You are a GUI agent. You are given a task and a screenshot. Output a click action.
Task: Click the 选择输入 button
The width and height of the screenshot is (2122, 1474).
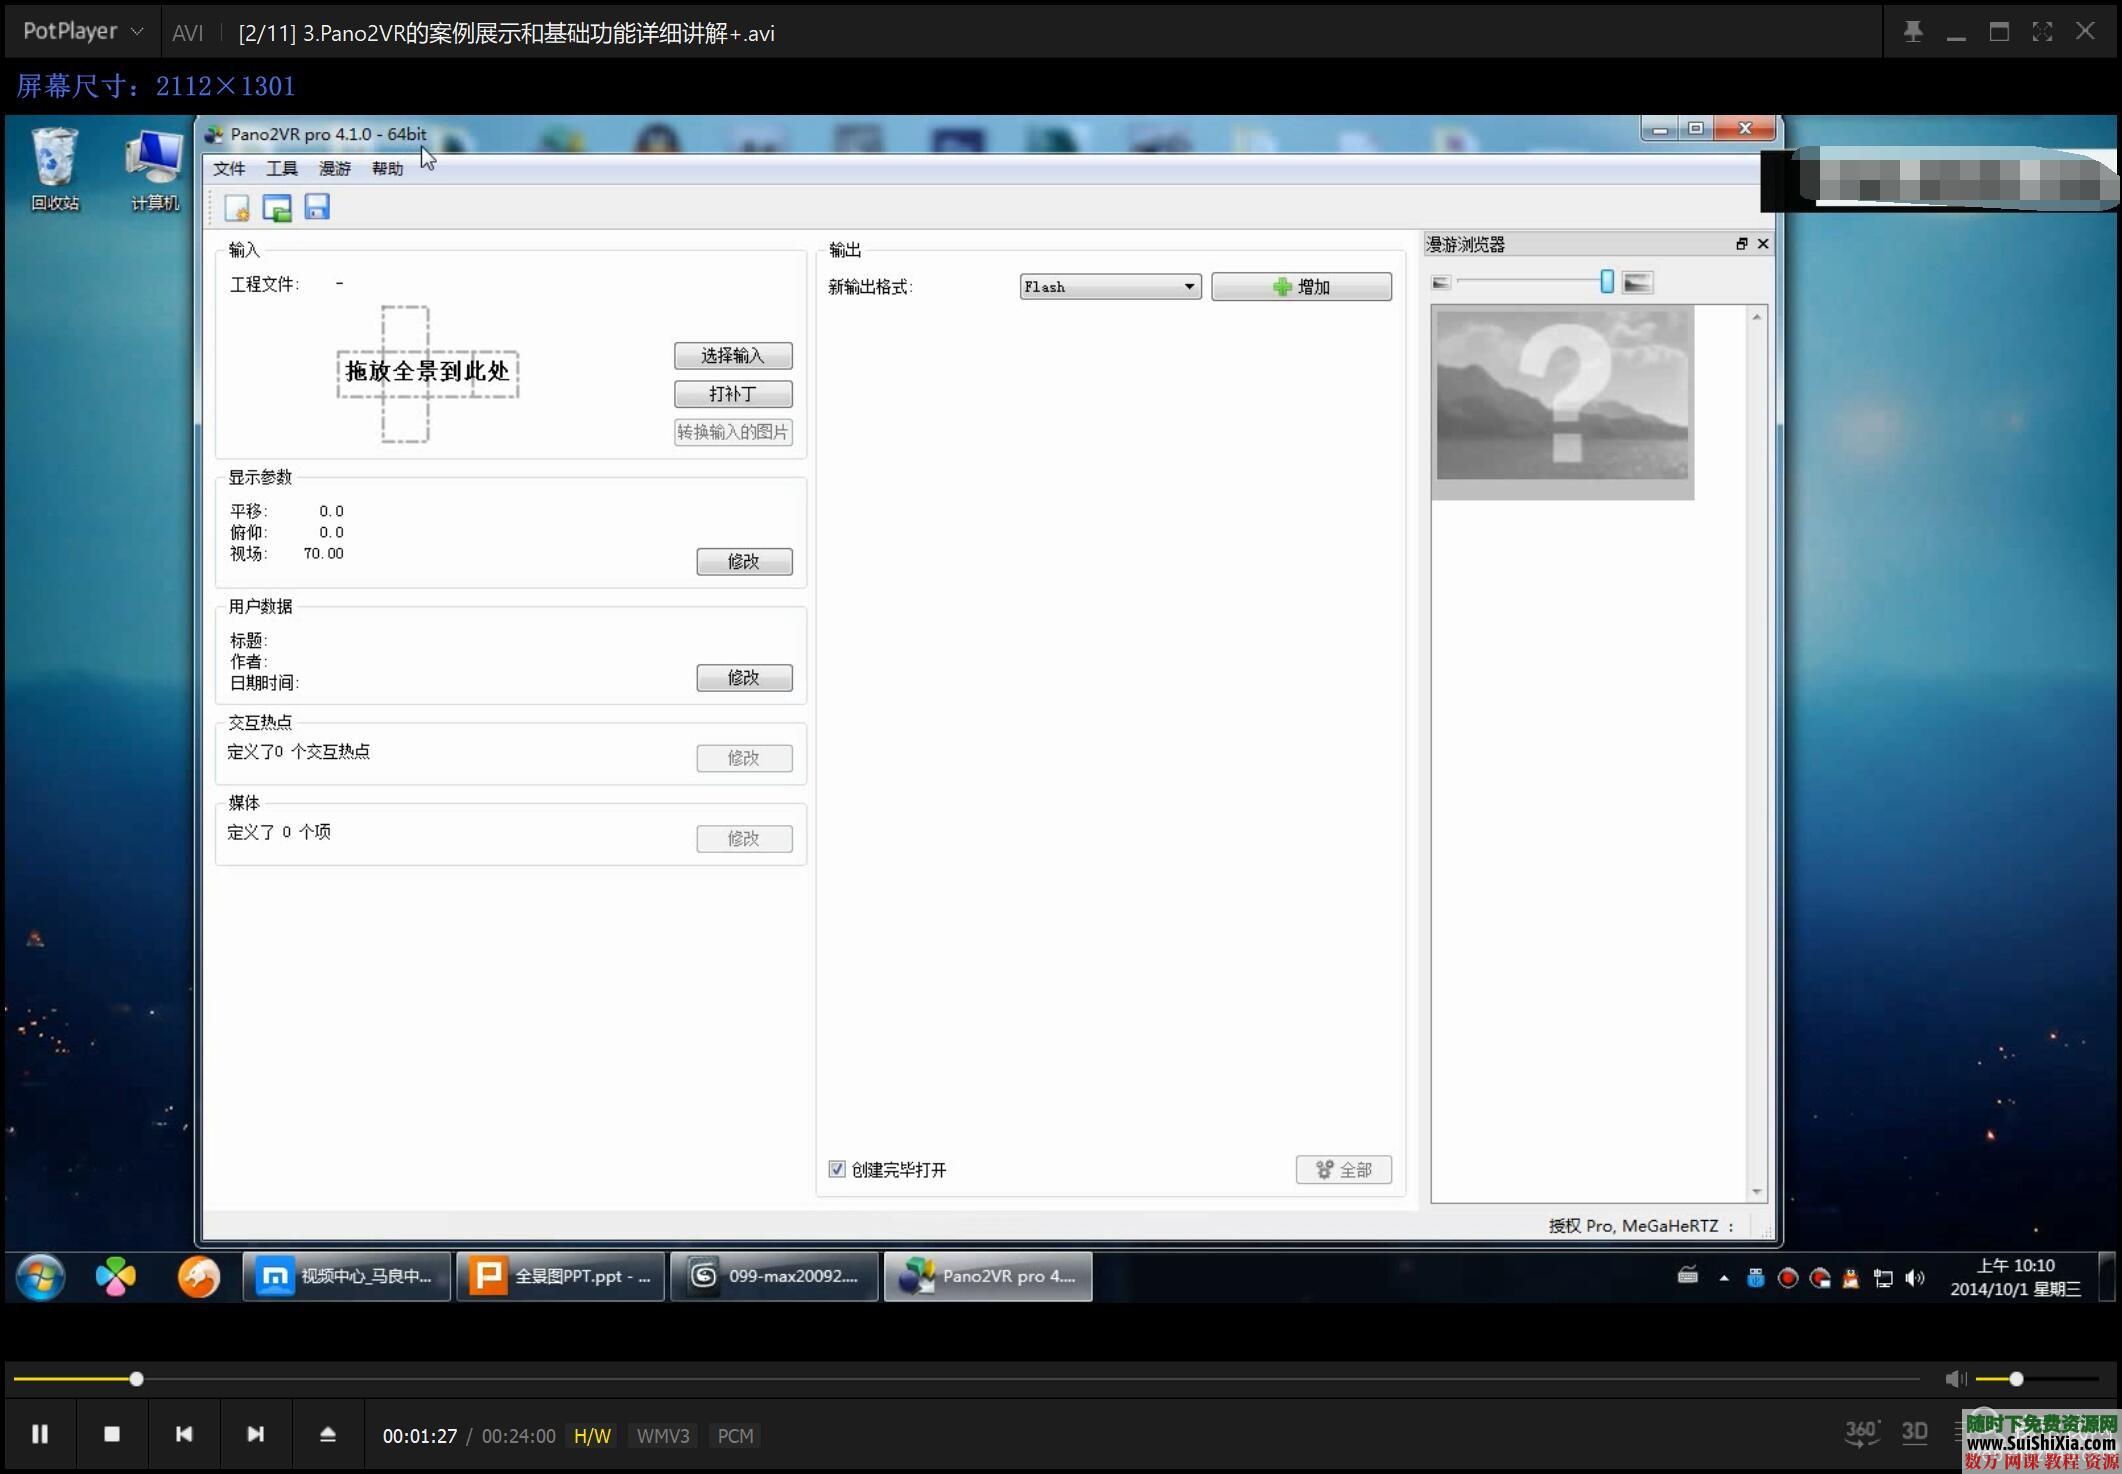coord(733,356)
